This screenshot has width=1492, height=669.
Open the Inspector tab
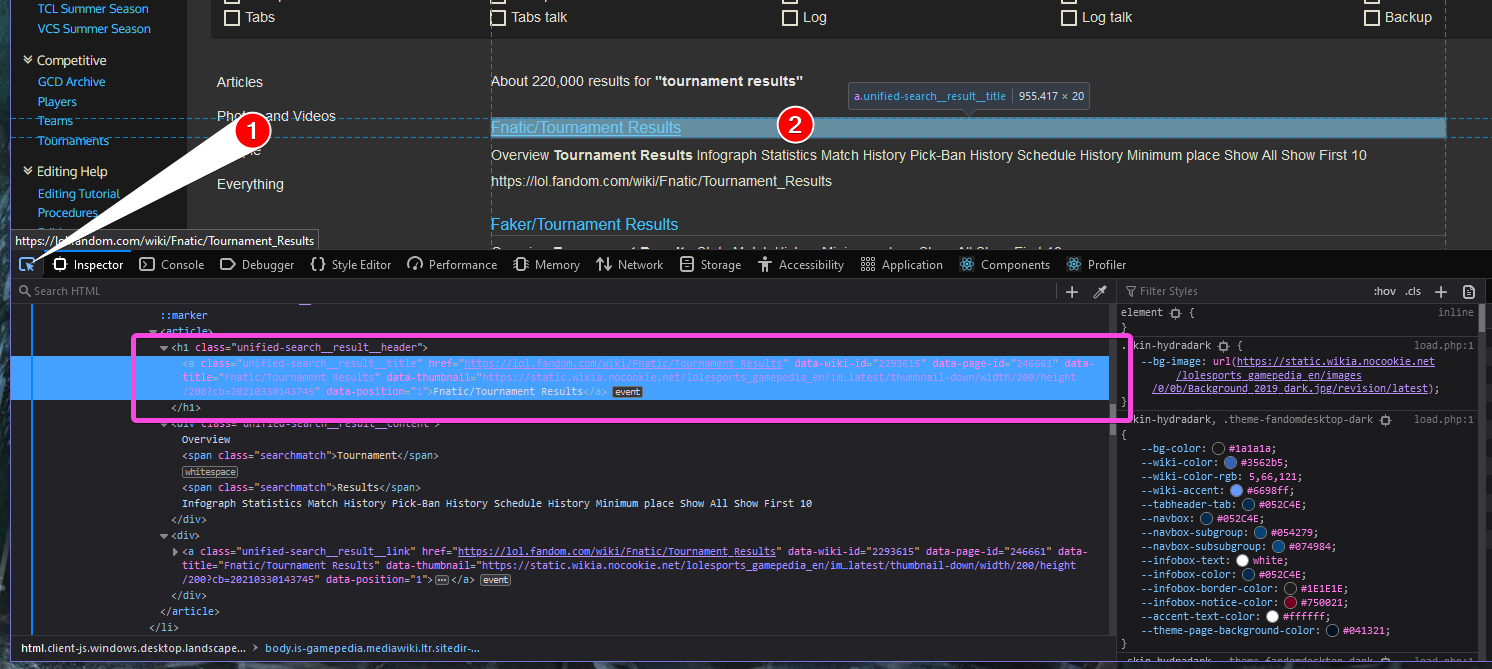[88, 265]
